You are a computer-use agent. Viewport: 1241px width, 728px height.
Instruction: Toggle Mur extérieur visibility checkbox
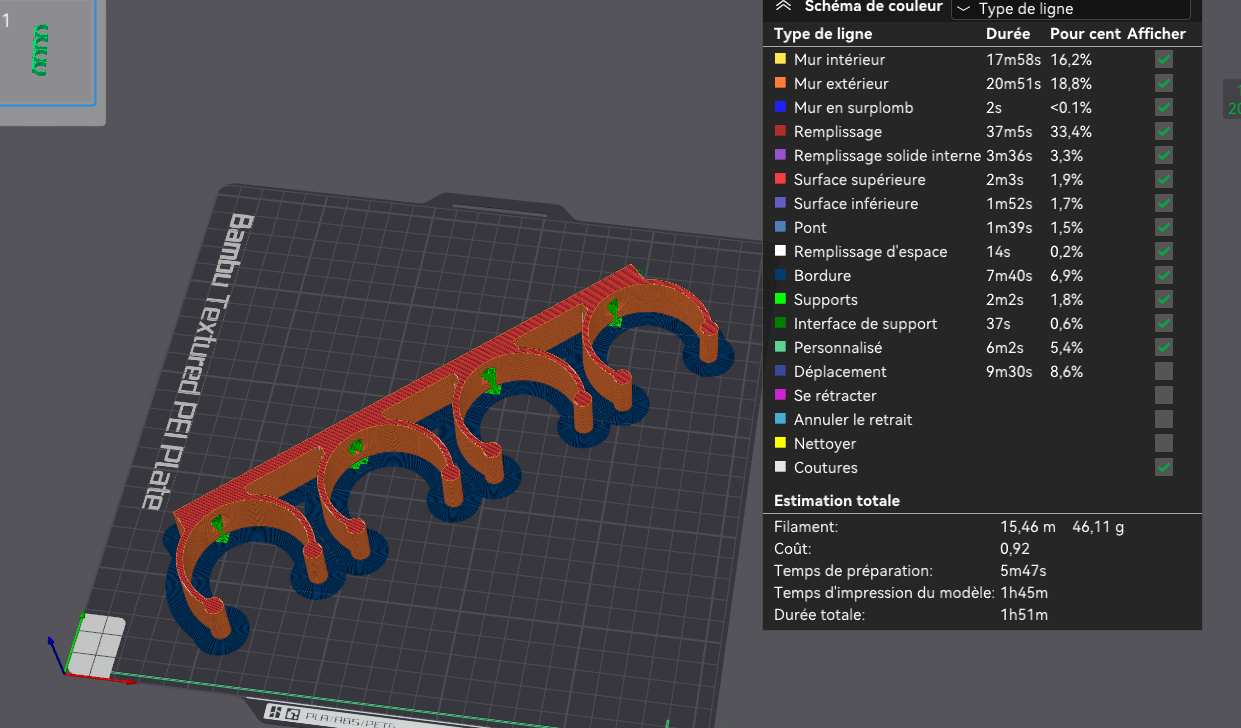coord(1163,84)
